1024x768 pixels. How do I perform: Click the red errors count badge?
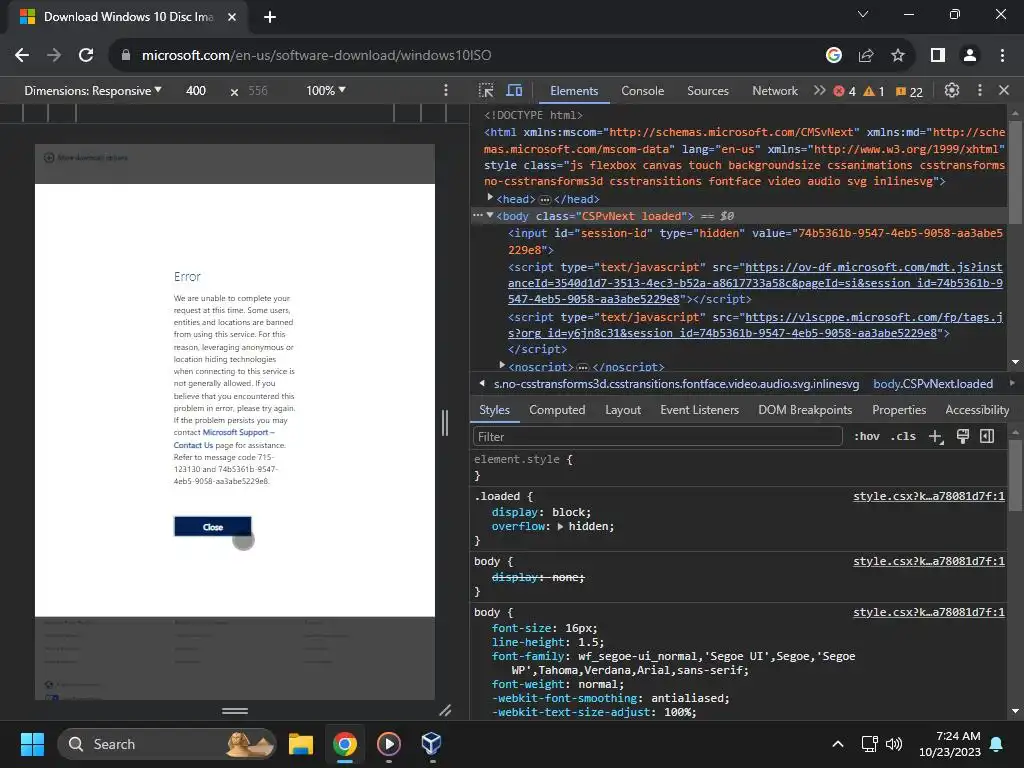click(x=844, y=91)
